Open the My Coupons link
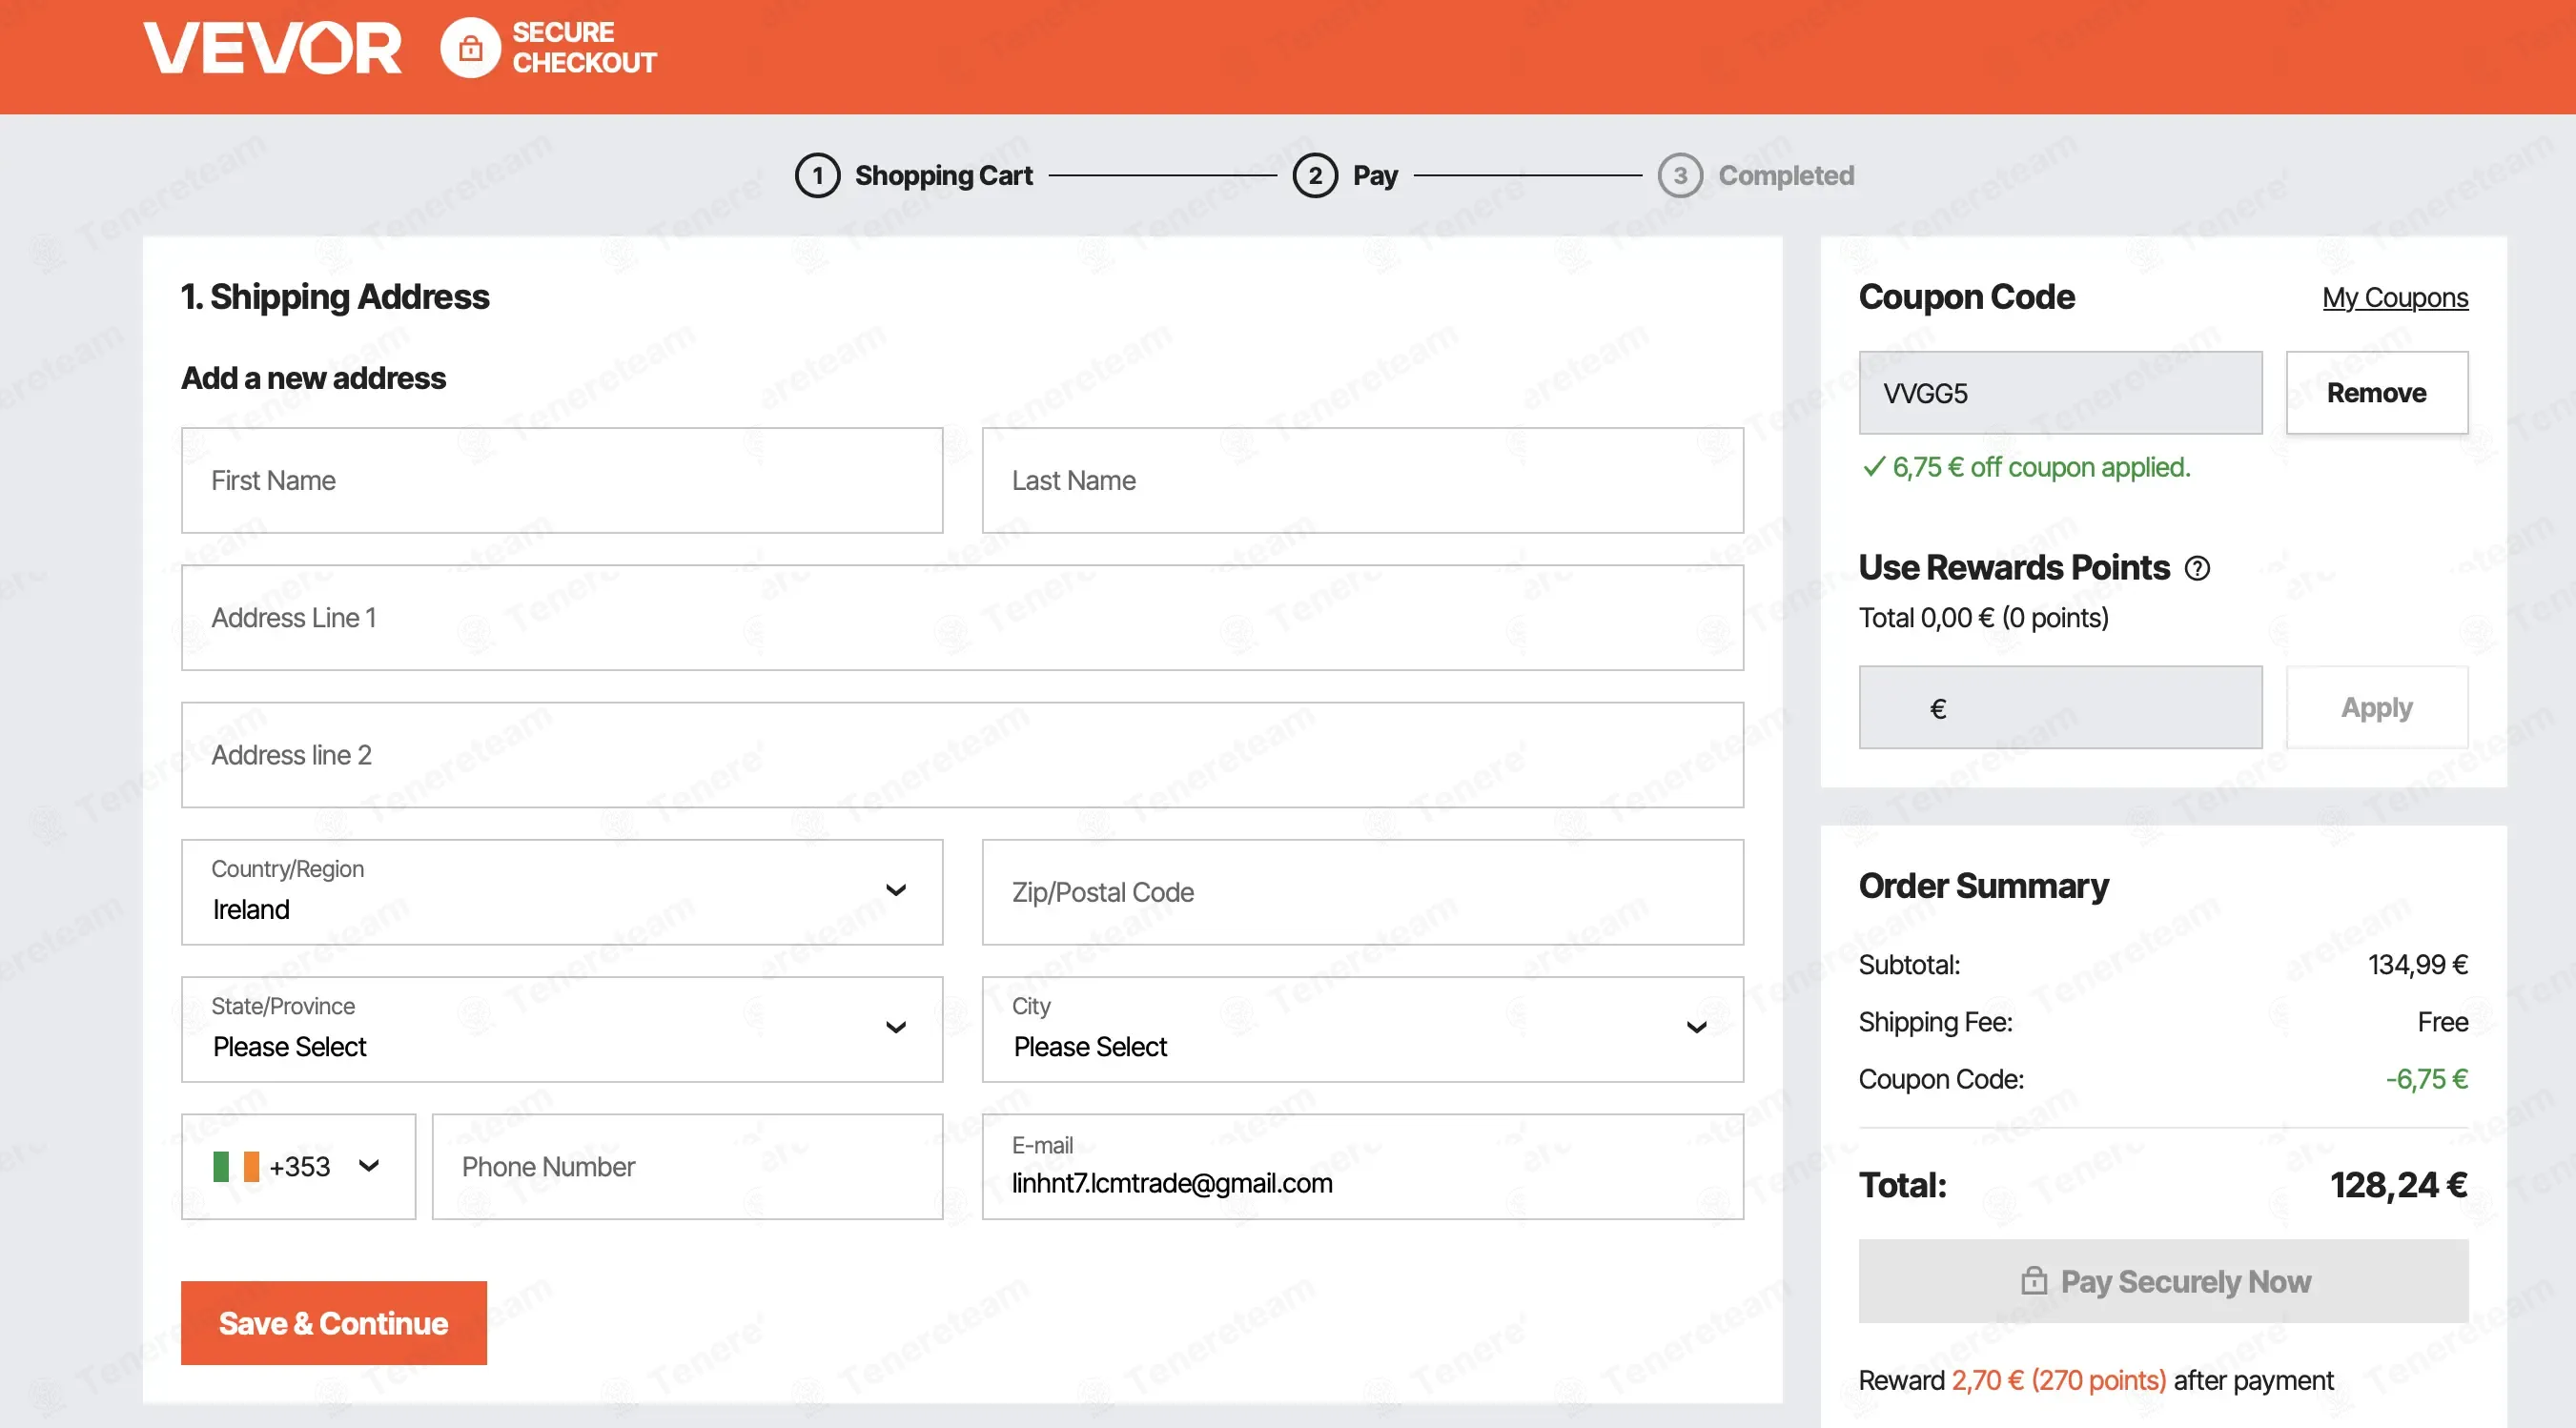This screenshot has width=2576, height=1428. tap(2395, 297)
